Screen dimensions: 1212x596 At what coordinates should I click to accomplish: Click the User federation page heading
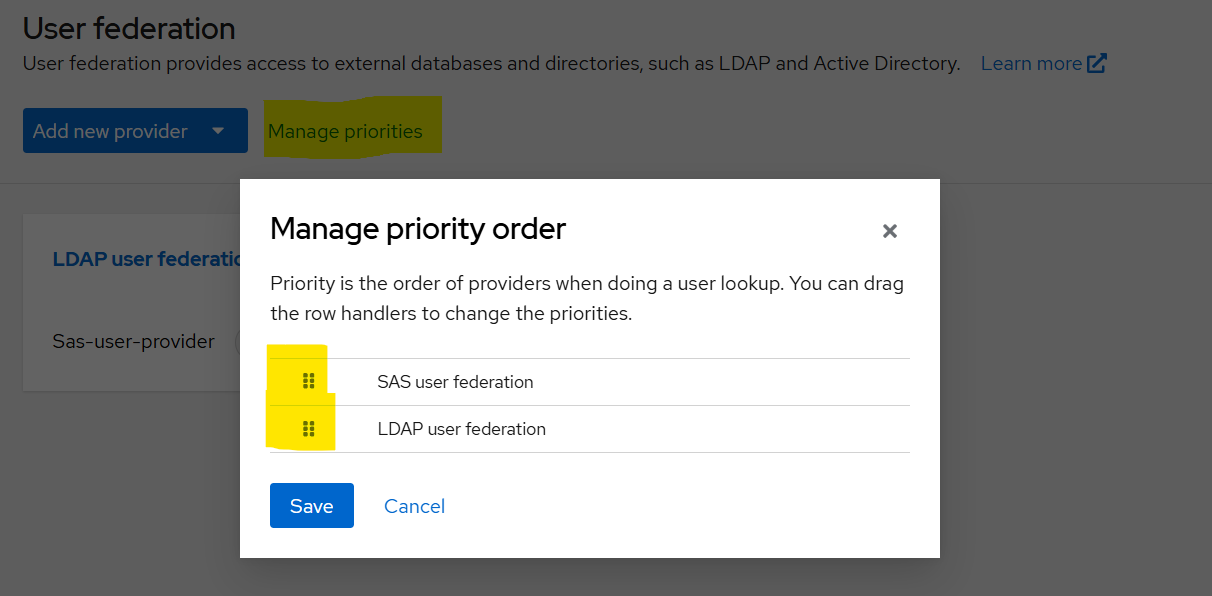pos(129,28)
